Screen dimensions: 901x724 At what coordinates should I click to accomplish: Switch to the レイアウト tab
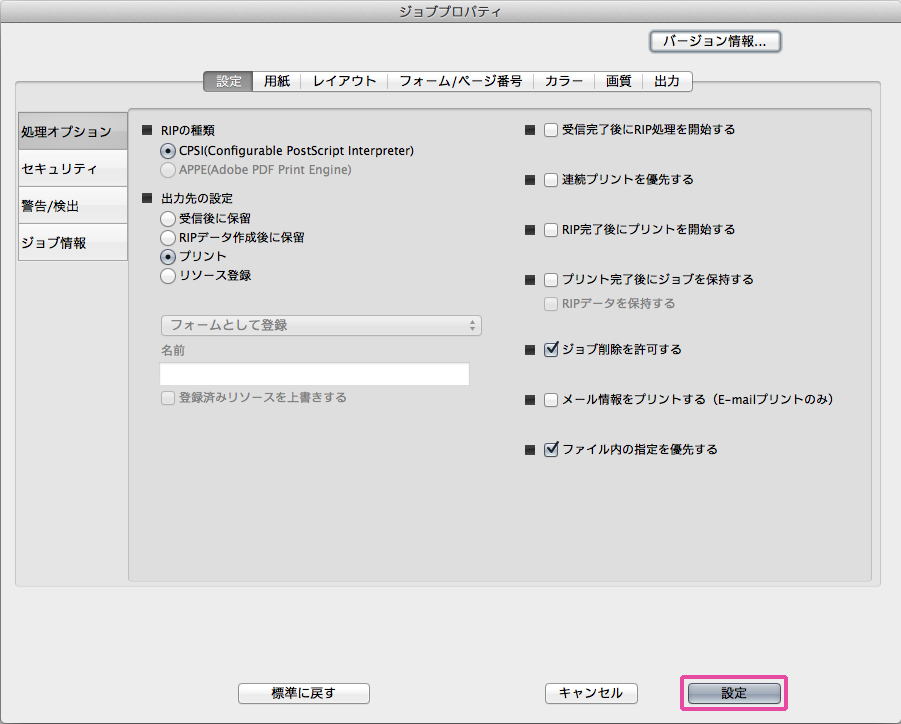[344, 81]
